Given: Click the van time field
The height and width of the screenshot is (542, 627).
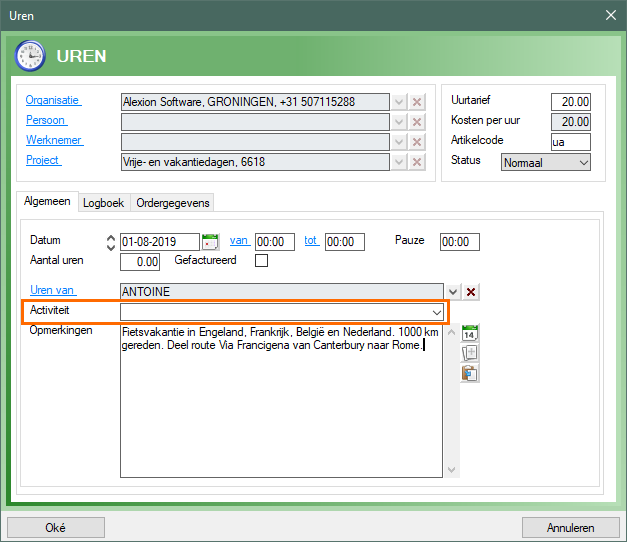Looking at the screenshot, I should tap(275, 242).
